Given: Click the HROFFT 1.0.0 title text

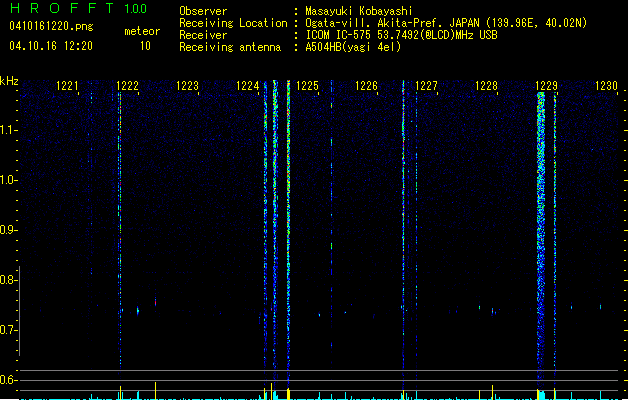Looking at the screenshot, I should click(78, 8).
